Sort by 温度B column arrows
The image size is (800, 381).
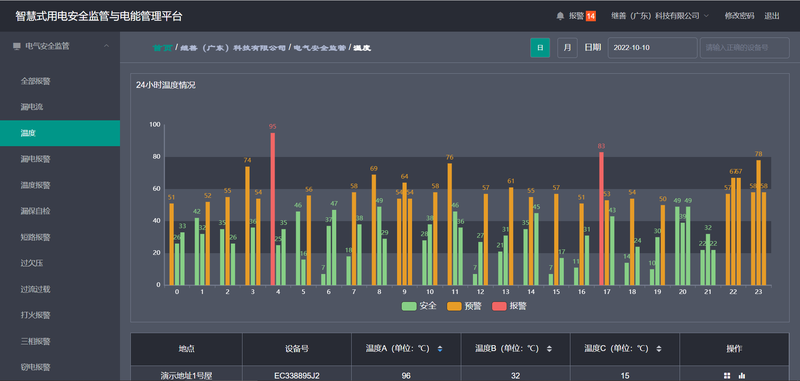549,349
